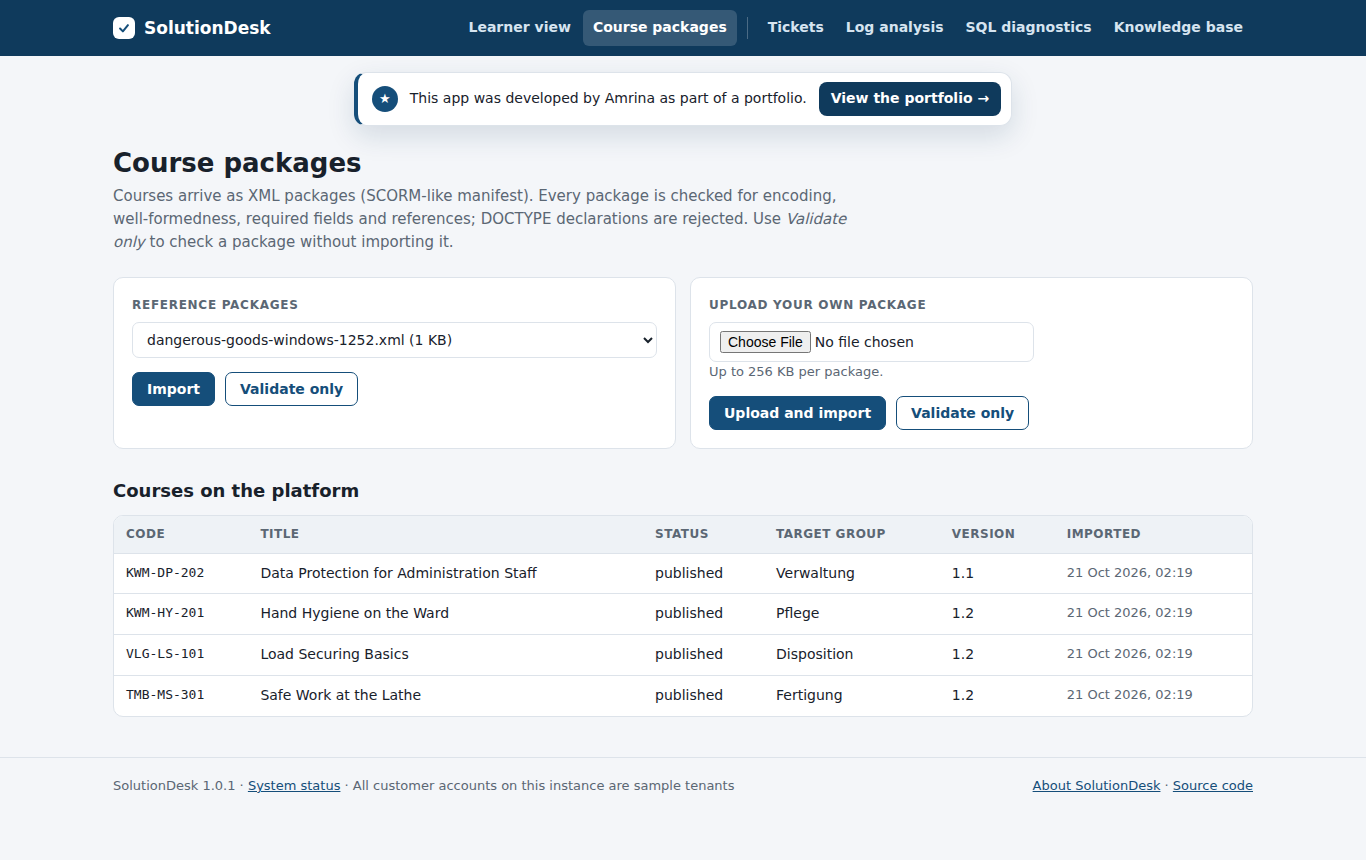Viewport: 1366px width, 860px height.
Task: Click No file chosen text
Action: pyautogui.click(x=864, y=342)
